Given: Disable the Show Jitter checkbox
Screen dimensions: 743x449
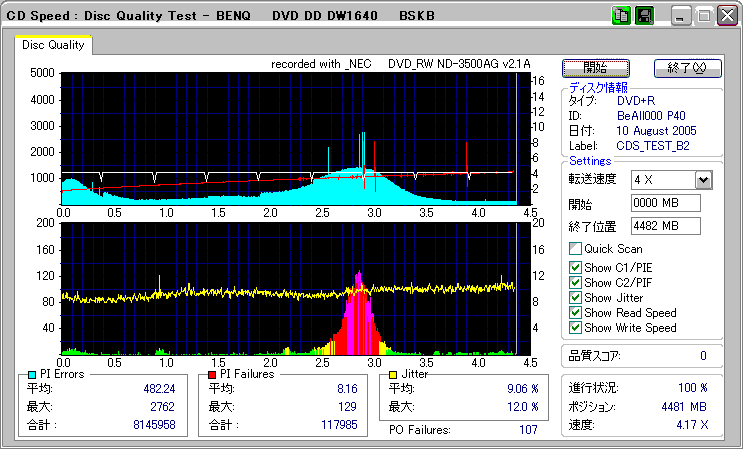Looking at the screenshot, I should tap(575, 297).
